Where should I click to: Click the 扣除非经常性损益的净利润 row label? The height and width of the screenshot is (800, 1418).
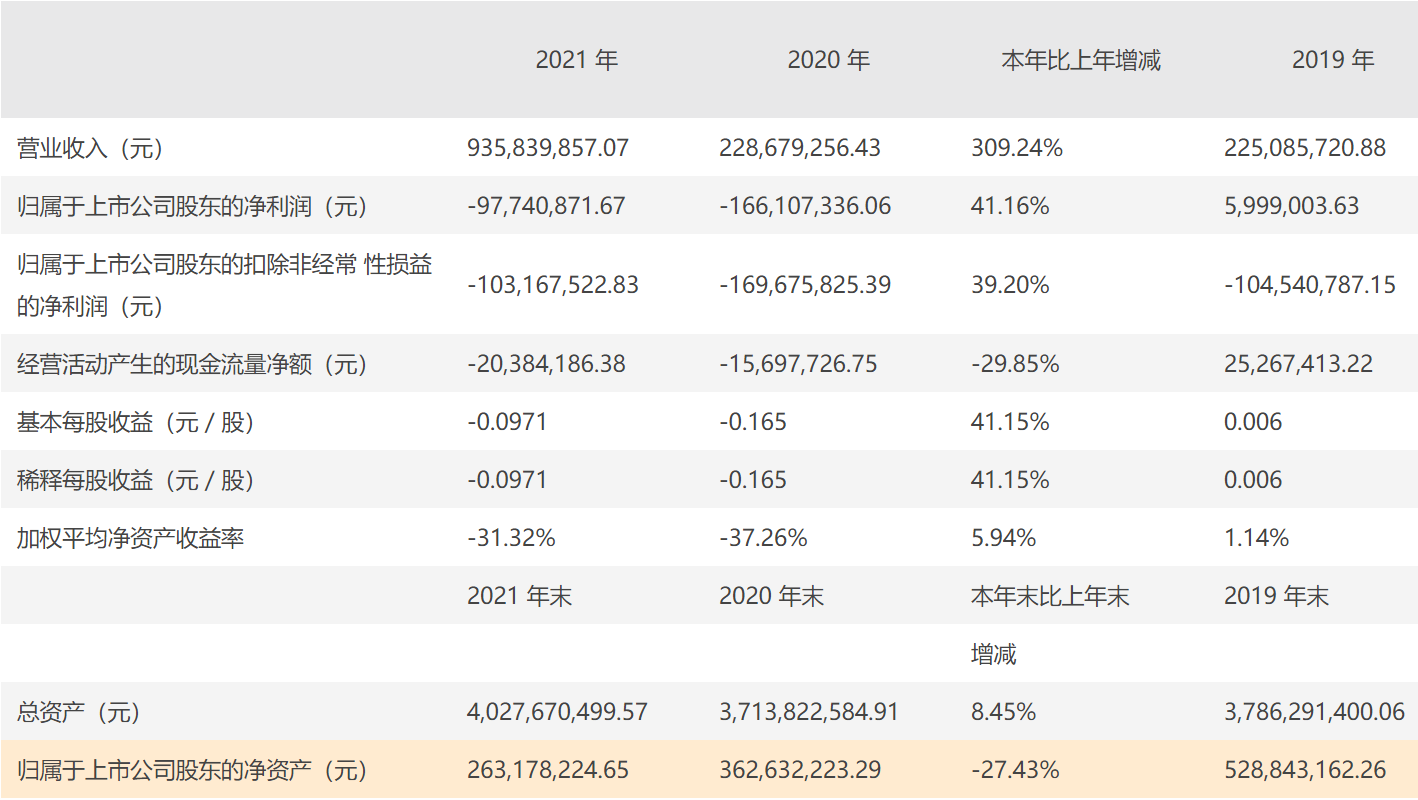tap(224, 285)
